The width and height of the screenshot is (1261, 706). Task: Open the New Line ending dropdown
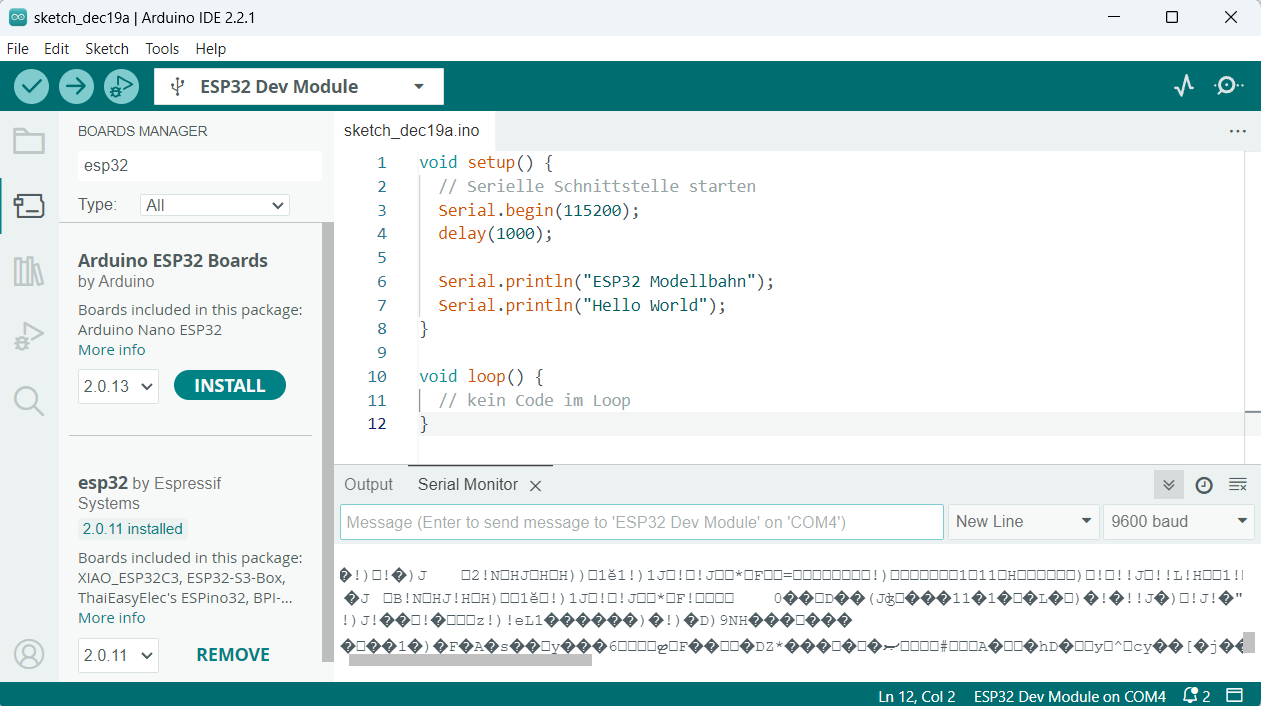(x=1023, y=521)
